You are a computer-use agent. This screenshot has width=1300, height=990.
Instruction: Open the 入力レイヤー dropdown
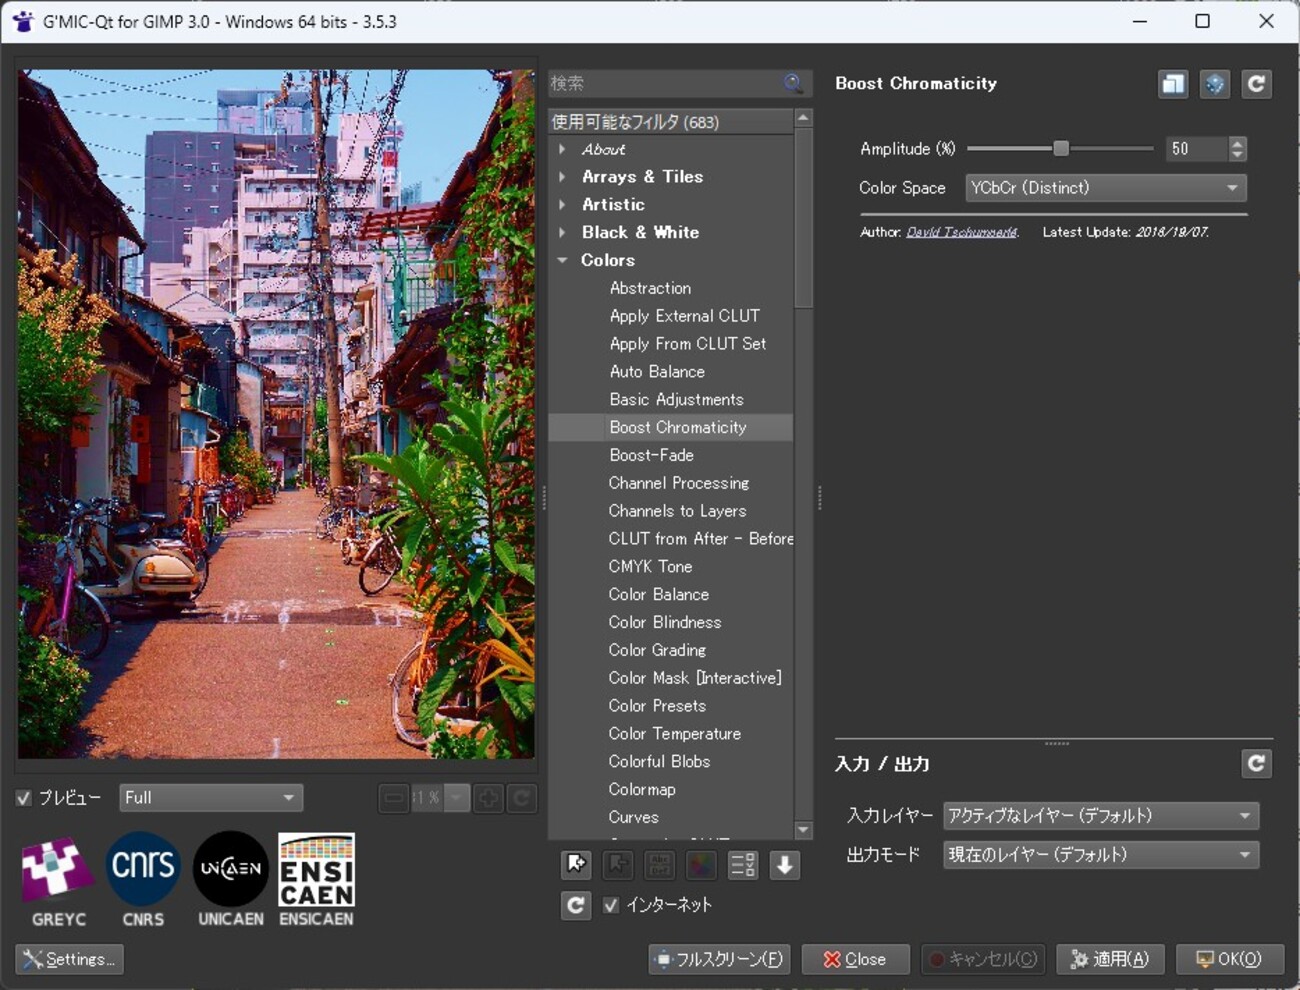[x=1100, y=816]
